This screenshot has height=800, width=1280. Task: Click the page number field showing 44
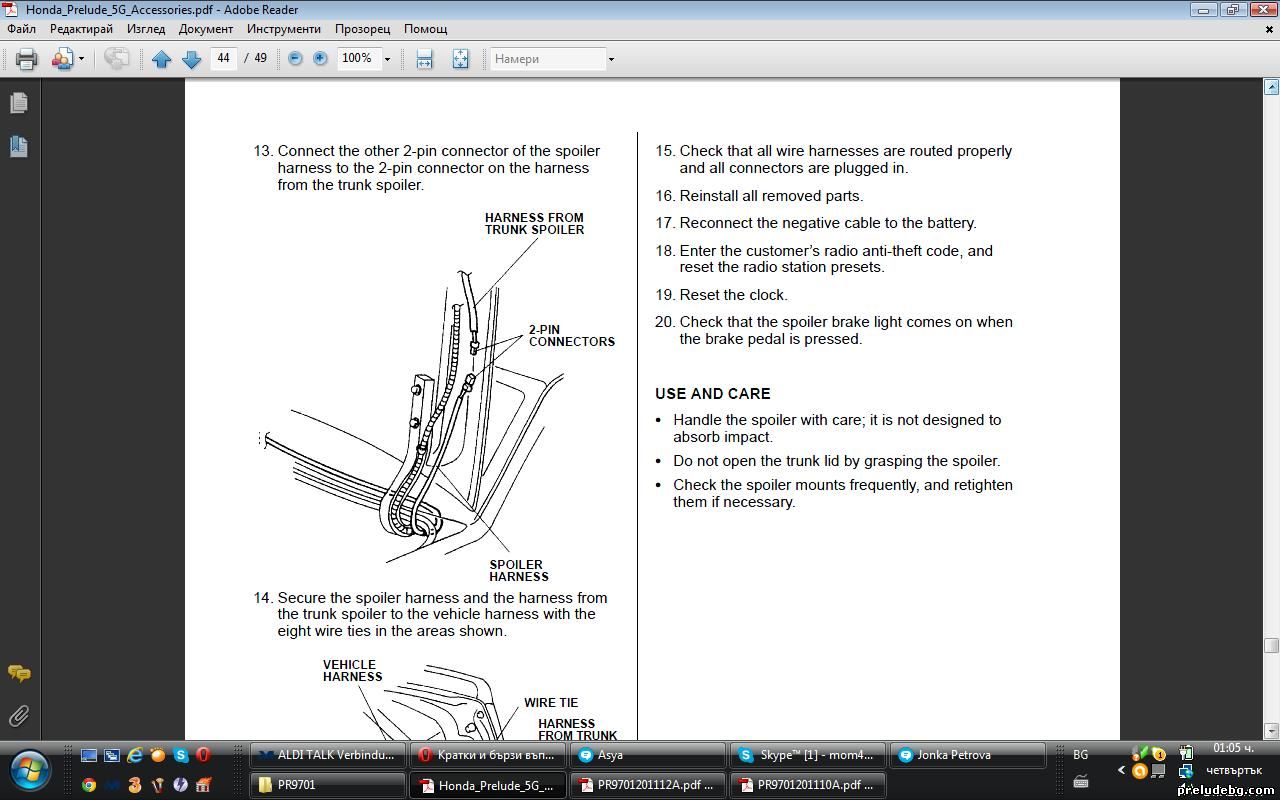(x=223, y=58)
